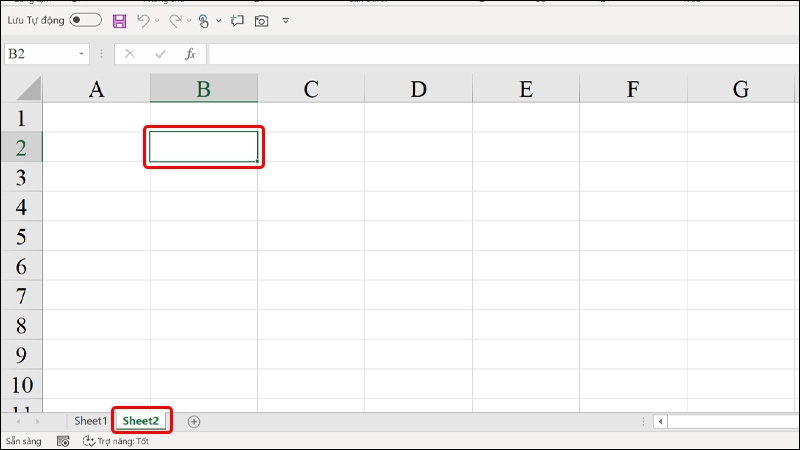Select row 3 header
This screenshot has width=800, height=450.
coord(21,177)
